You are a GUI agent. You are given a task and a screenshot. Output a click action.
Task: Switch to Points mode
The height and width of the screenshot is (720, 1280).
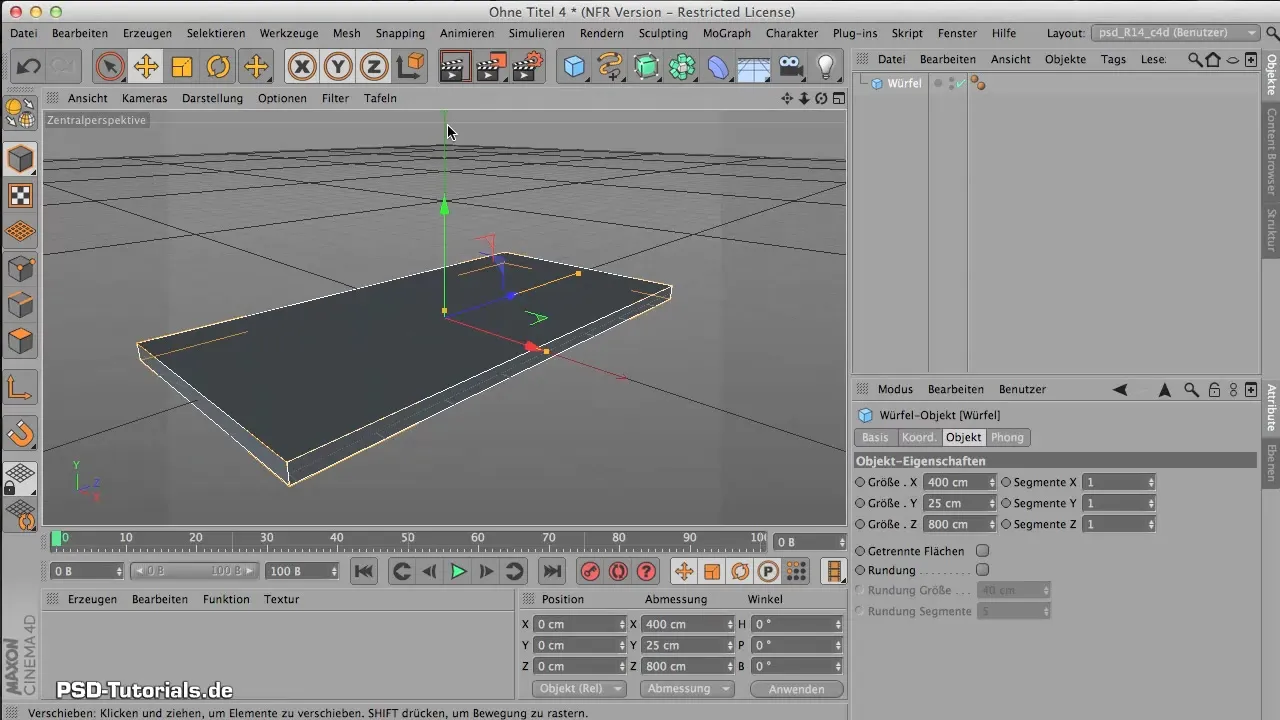coord(21,268)
